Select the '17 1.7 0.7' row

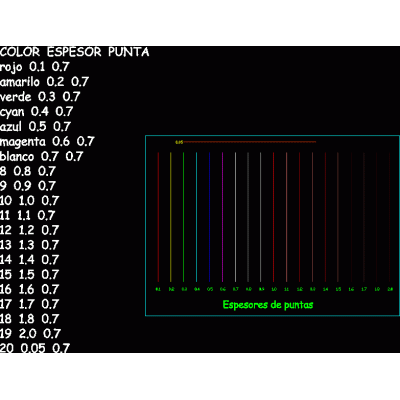click(x=30, y=304)
